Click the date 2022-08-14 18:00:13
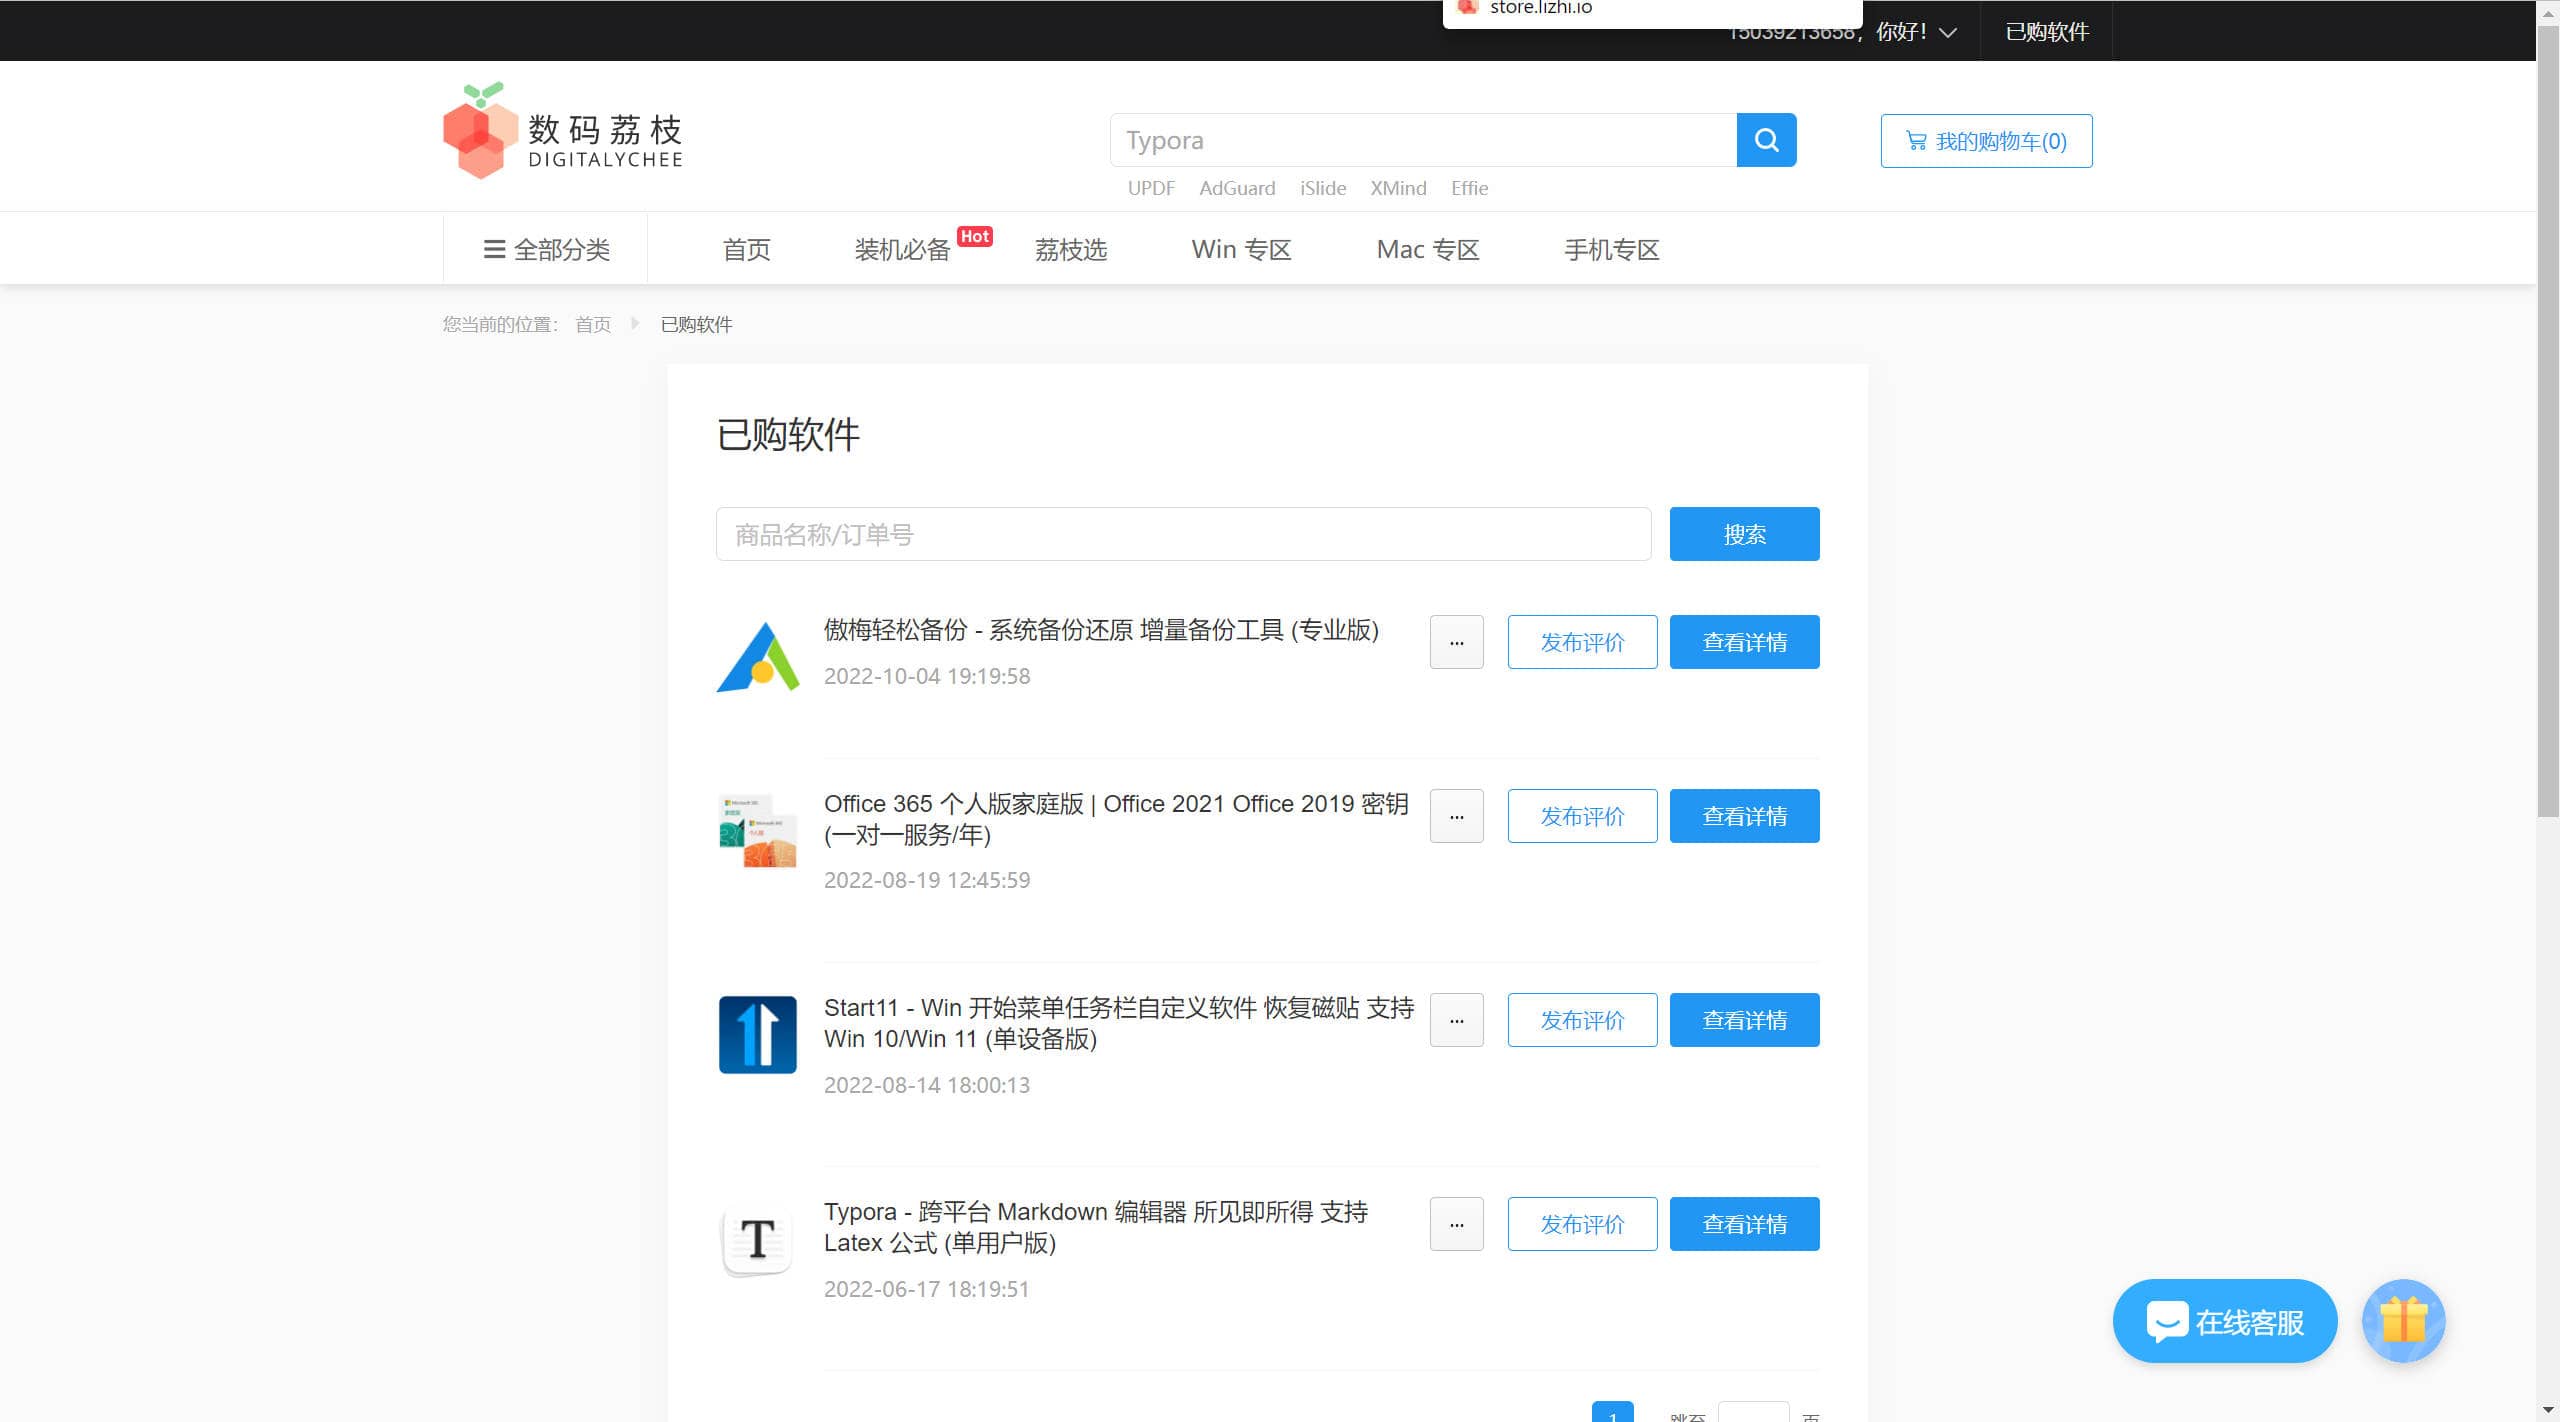Image resolution: width=2560 pixels, height=1422 pixels. pyautogui.click(x=927, y=1085)
